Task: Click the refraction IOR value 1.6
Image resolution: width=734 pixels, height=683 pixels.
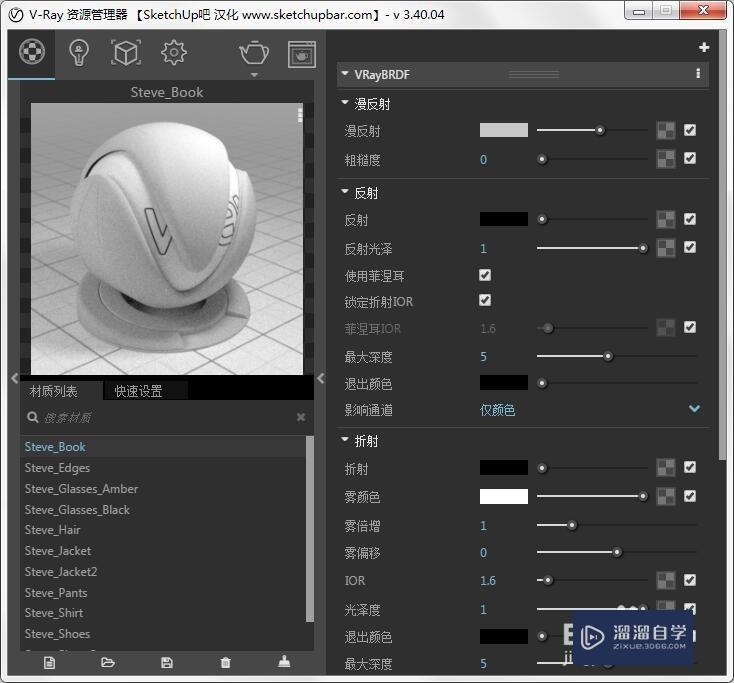Action: 488,581
